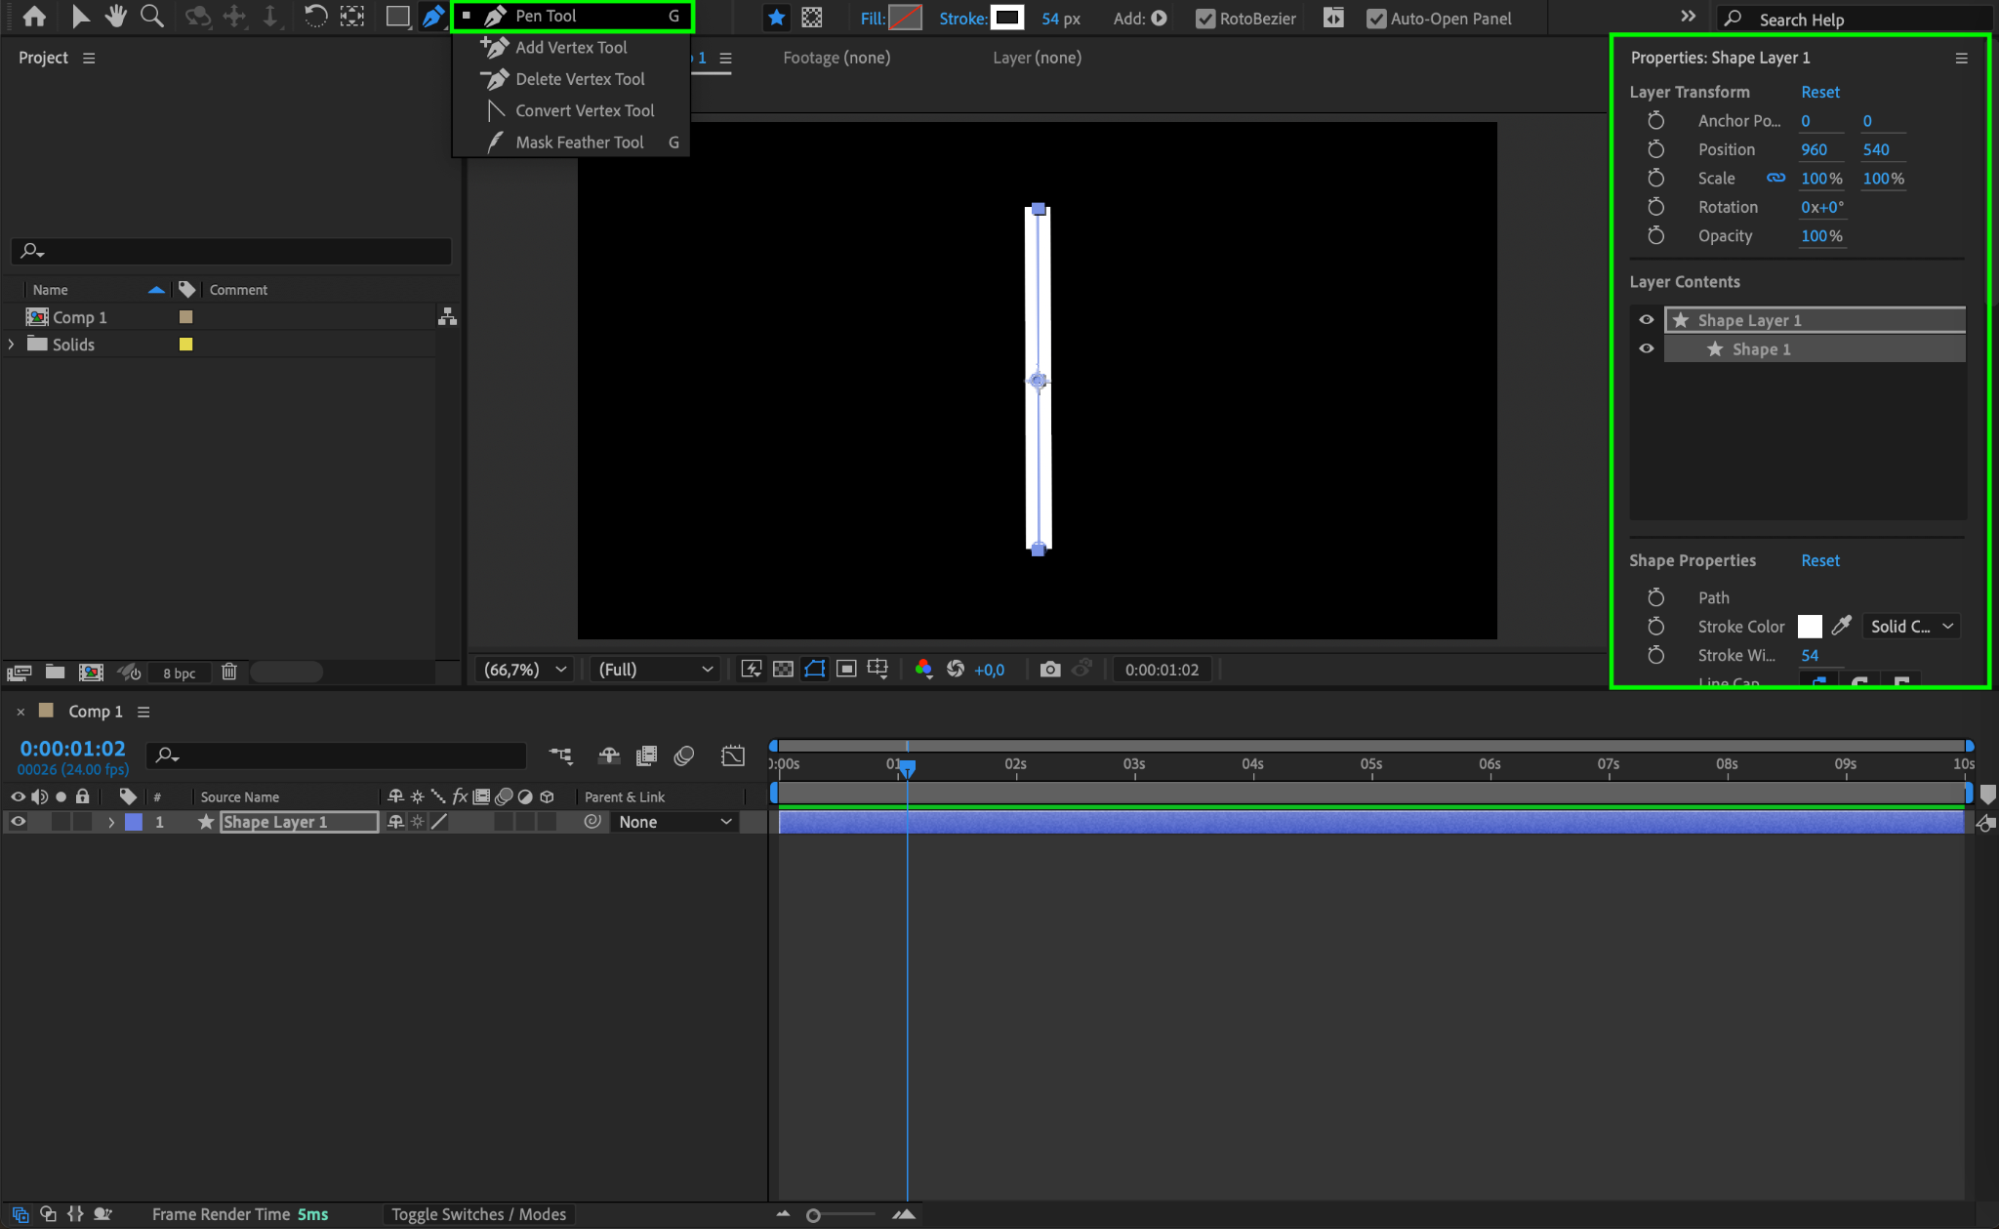The width and height of the screenshot is (1999, 1229).
Task: Pick color with Stroke Color eyedropper
Action: tap(1841, 626)
